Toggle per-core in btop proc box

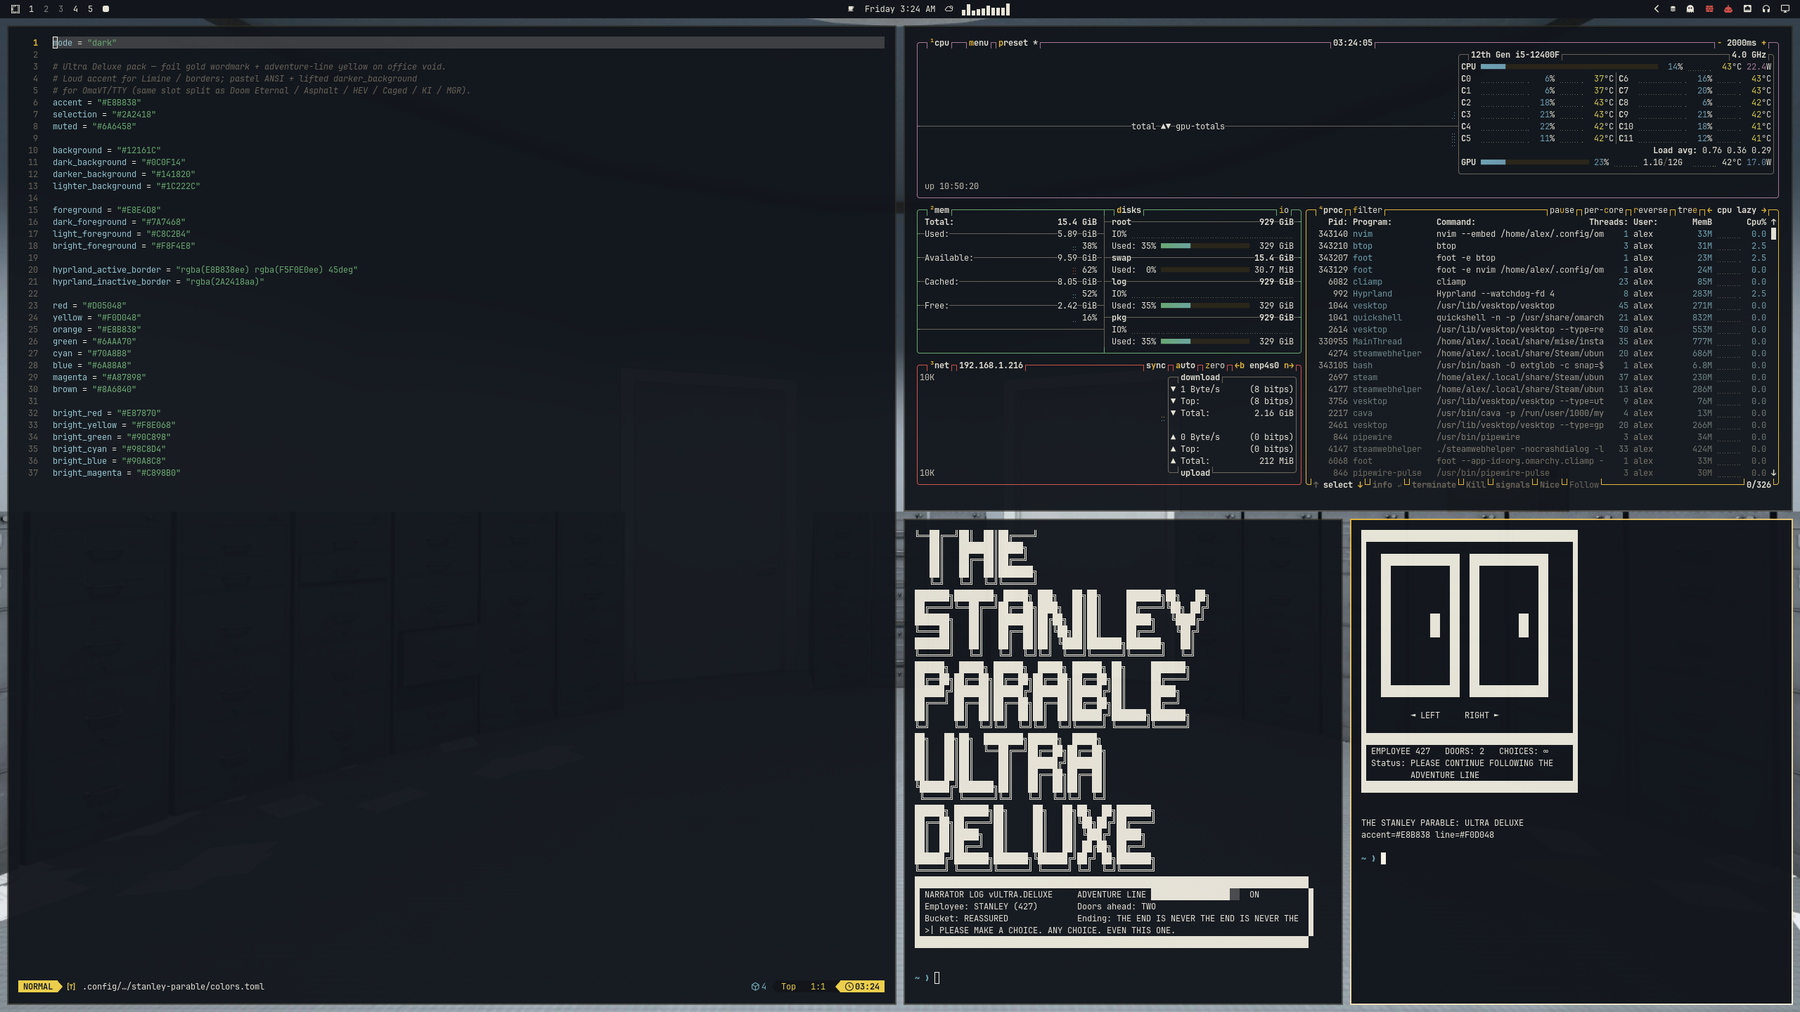pyautogui.click(x=1604, y=210)
